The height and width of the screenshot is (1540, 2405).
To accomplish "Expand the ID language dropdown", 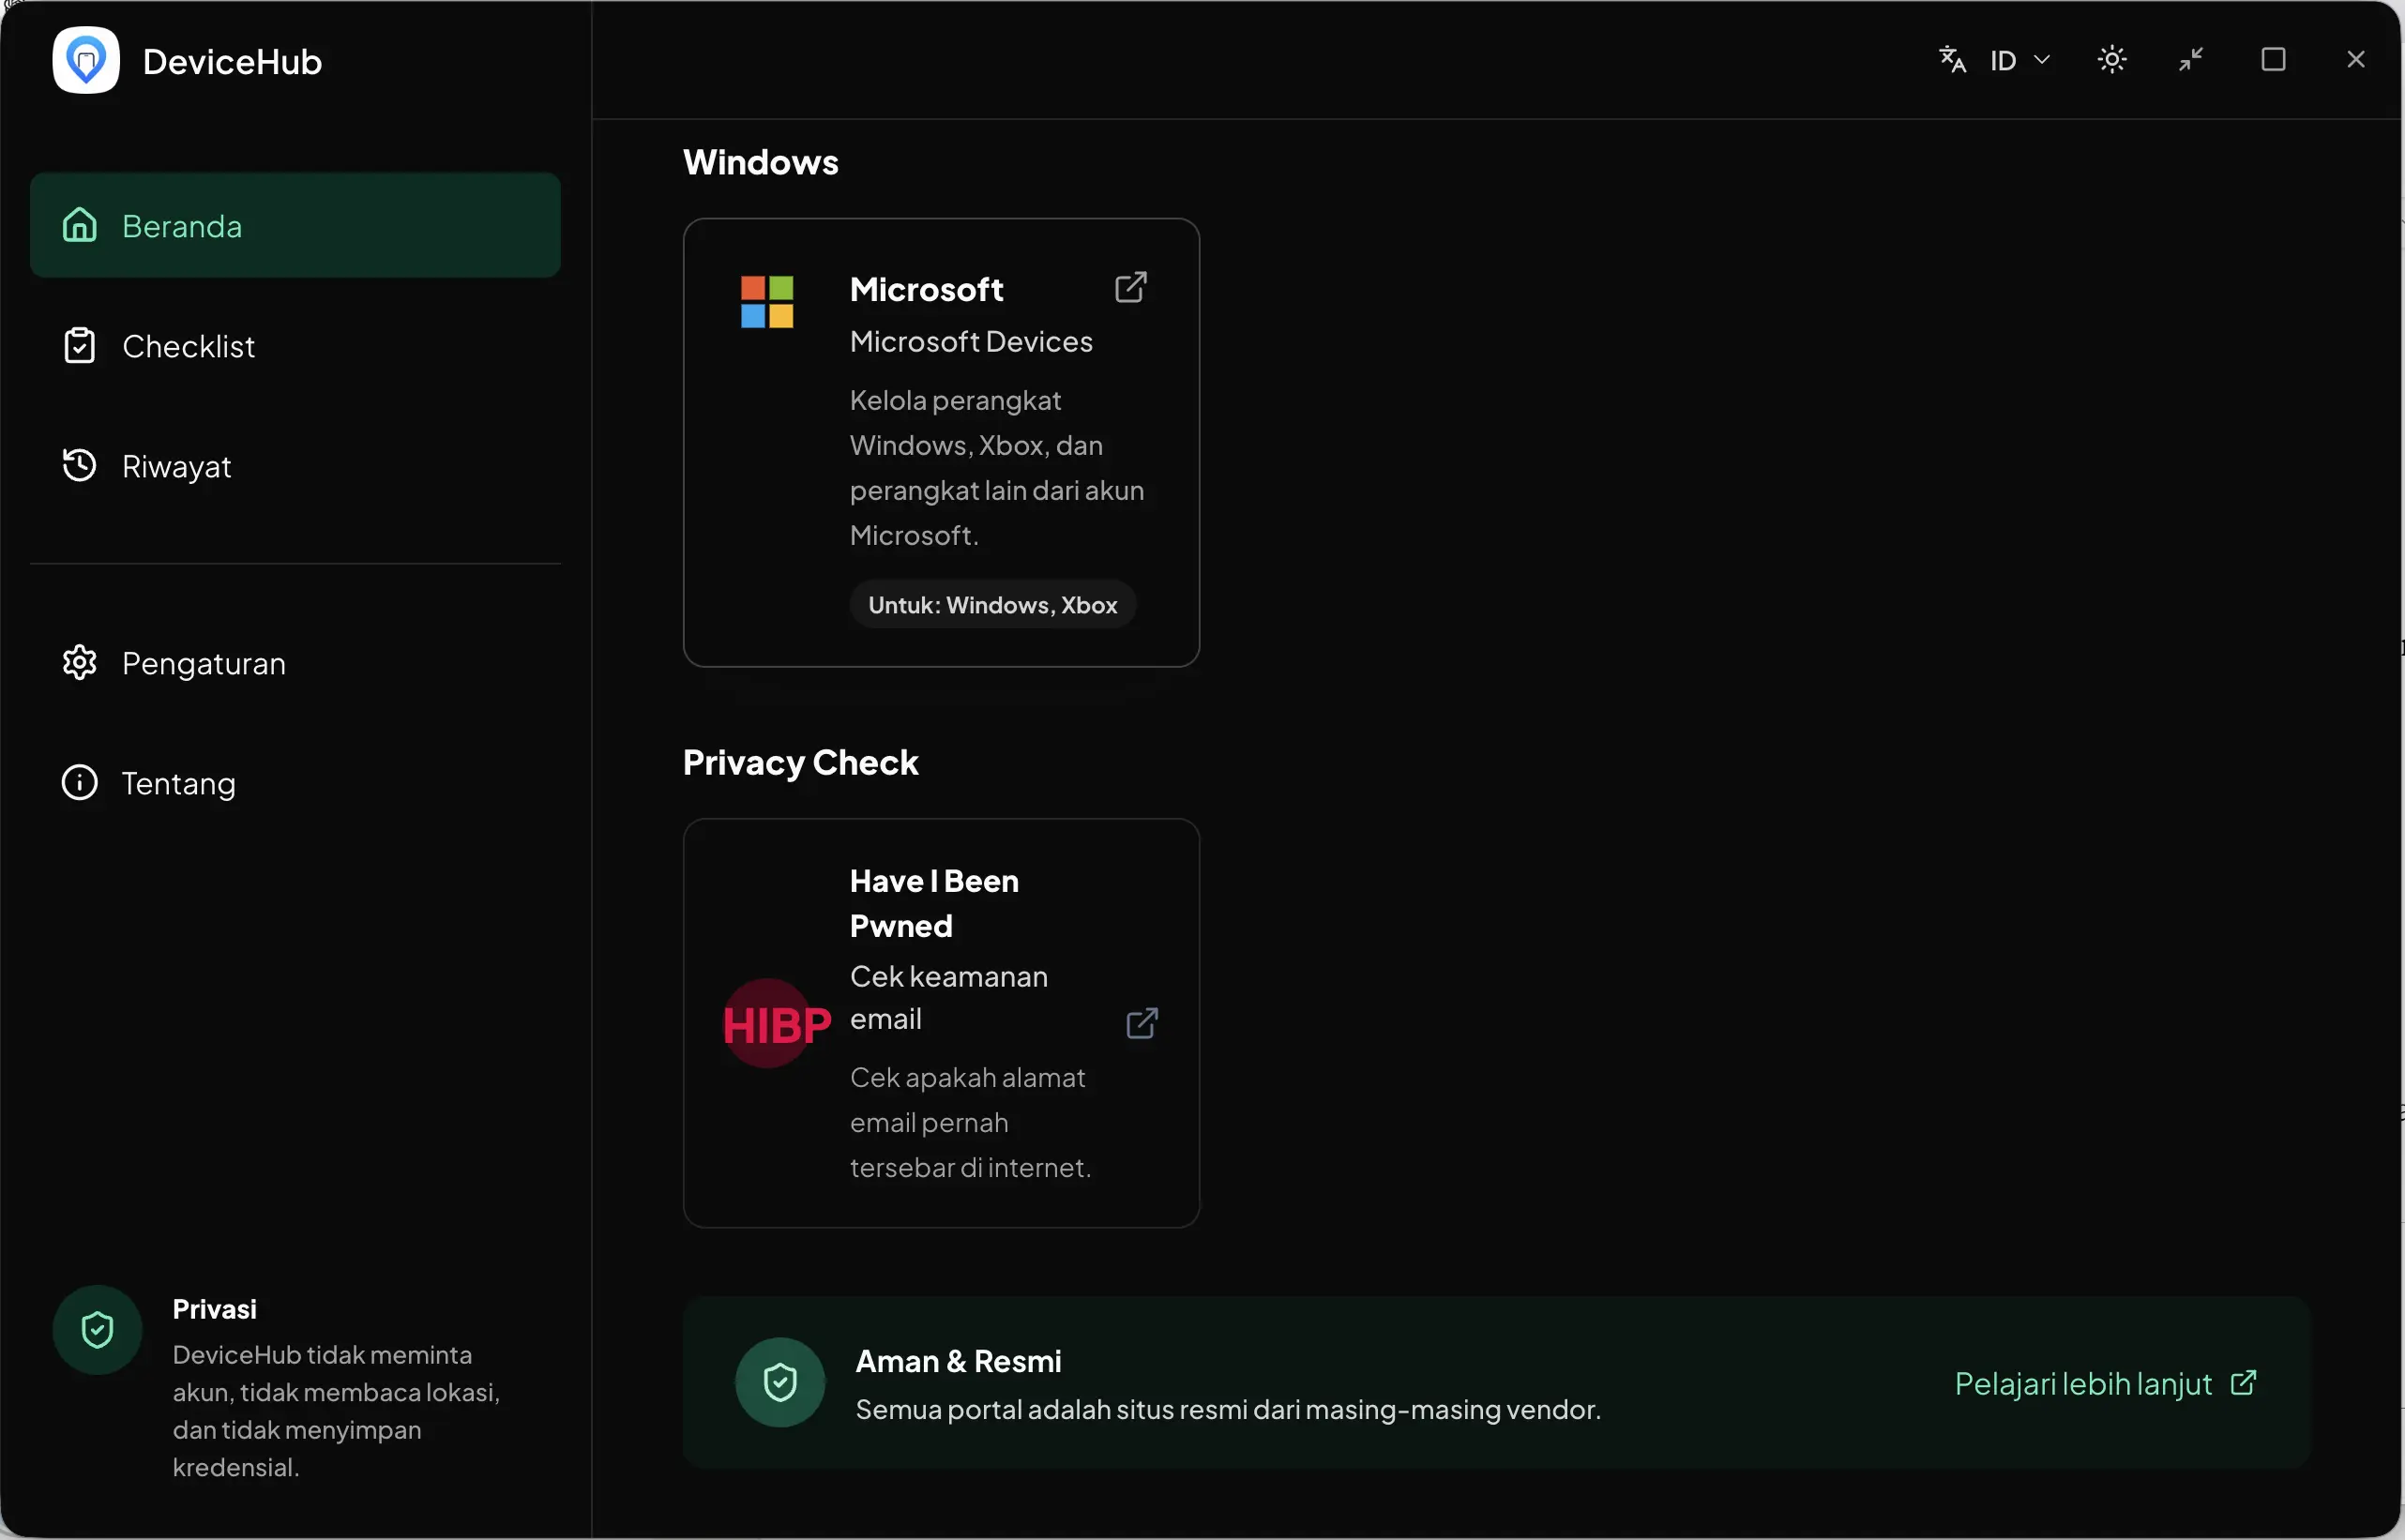I will pos(2020,61).
